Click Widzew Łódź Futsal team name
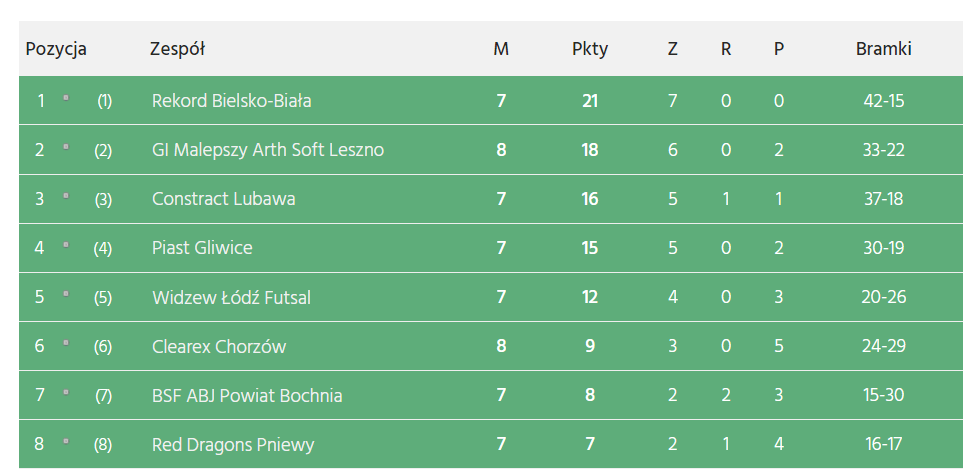The width and height of the screenshot is (971, 475). pos(231,297)
